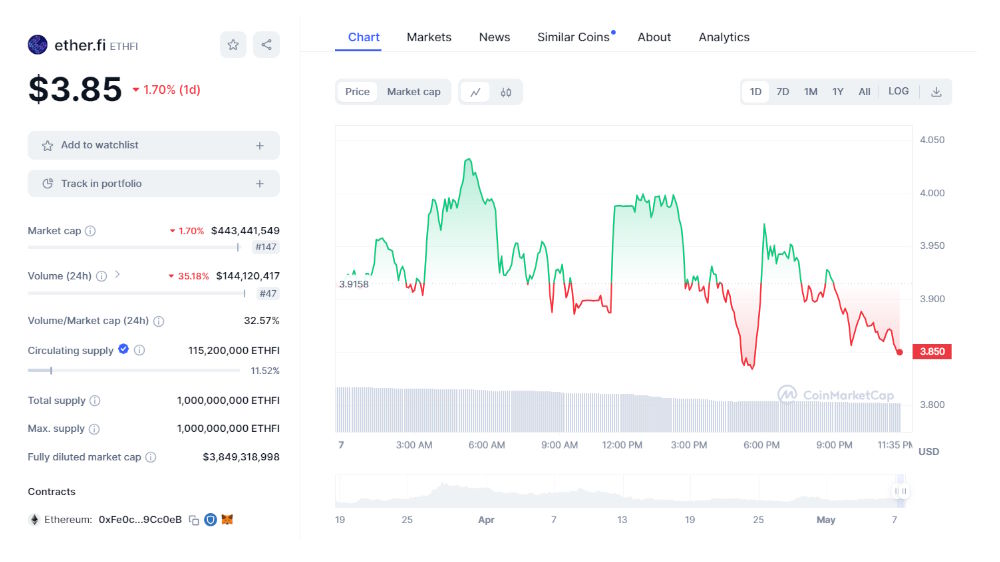The height and width of the screenshot is (562, 1000).
Task: Click the volume rank #47 badge
Action: (268, 293)
